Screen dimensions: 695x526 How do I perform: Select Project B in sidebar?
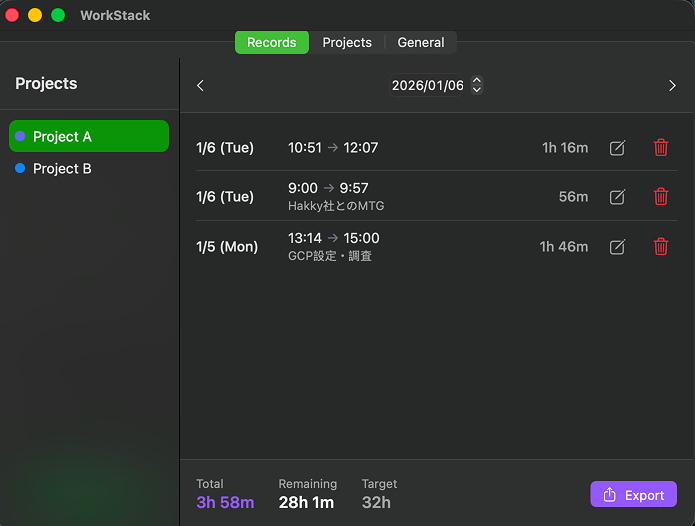click(x=89, y=168)
